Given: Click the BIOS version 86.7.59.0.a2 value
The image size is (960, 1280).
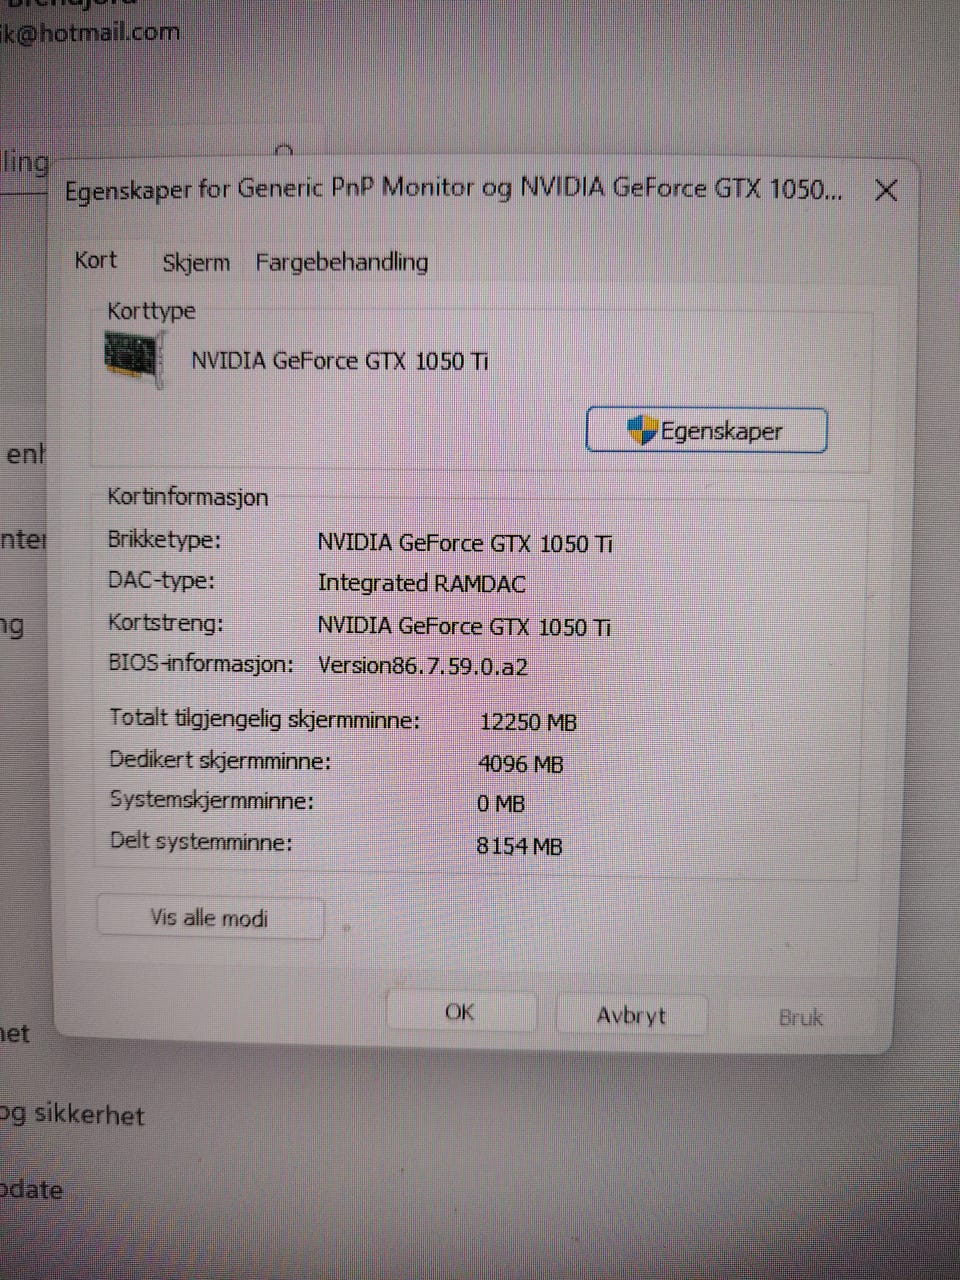Looking at the screenshot, I should pyautogui.click(x=422, y=666).
